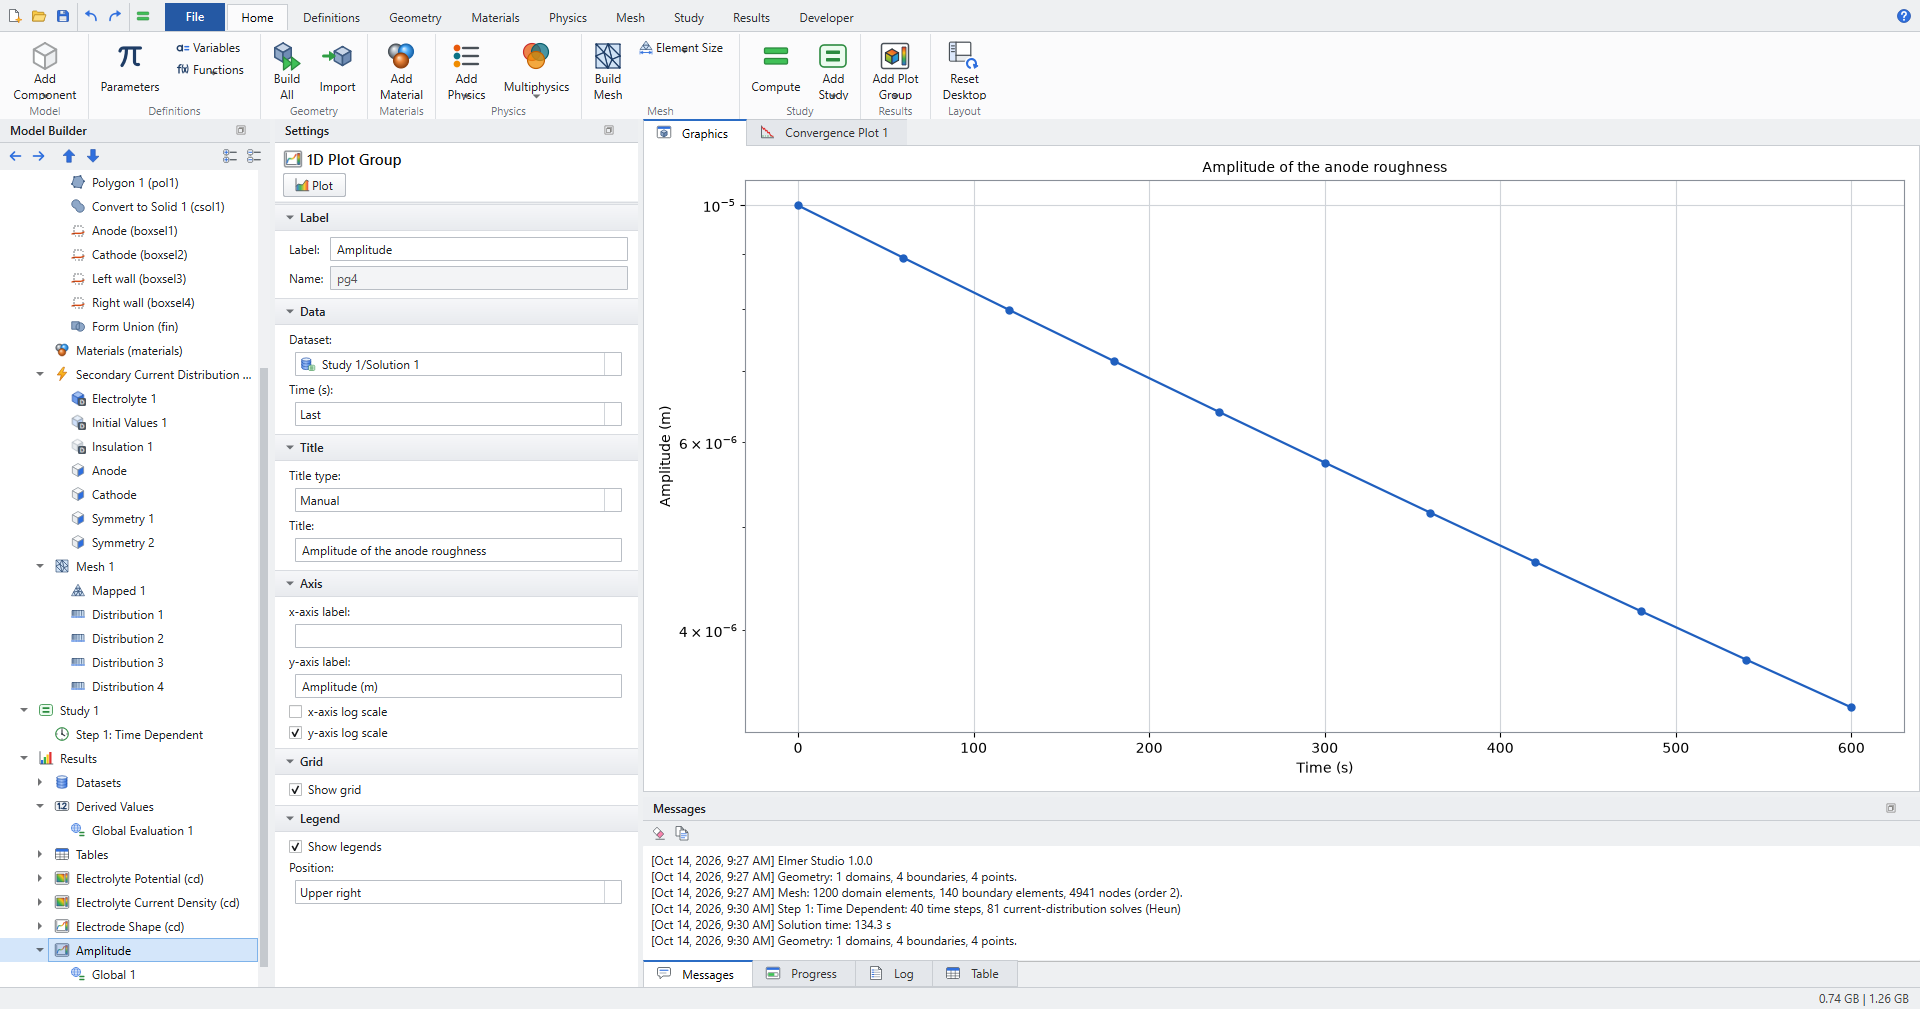The width and height of the screenshot is (1920, 1009).
Task: Click the x-axis label input field
Action: coord(458,637)
